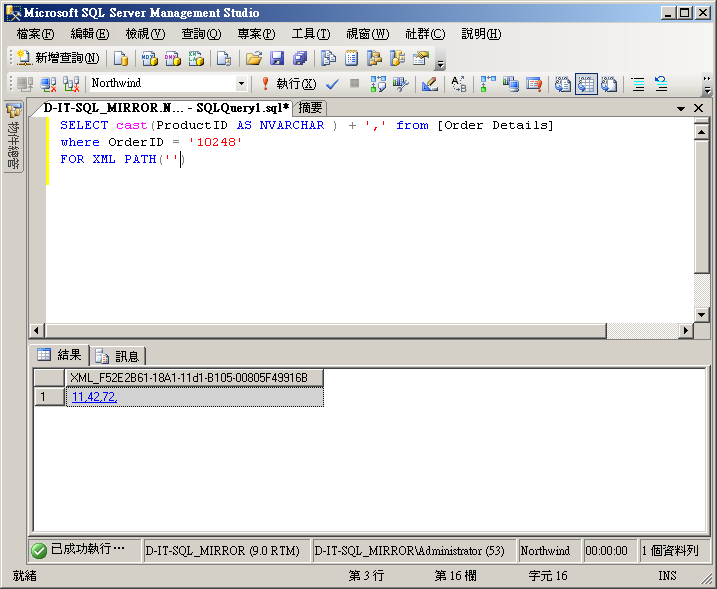Screen dimensions: 717x589
Task: Open the Object Explorer toolbar icon
Action: 375,59
